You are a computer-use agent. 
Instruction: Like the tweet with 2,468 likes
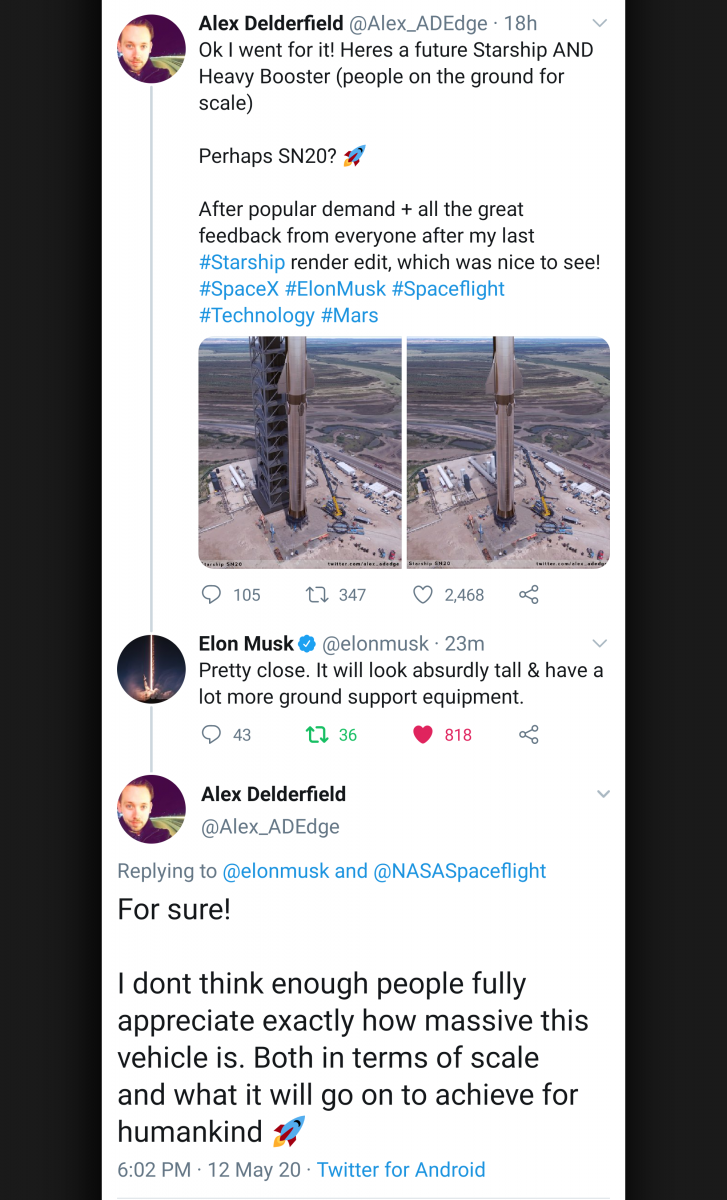tap(423, 595)
